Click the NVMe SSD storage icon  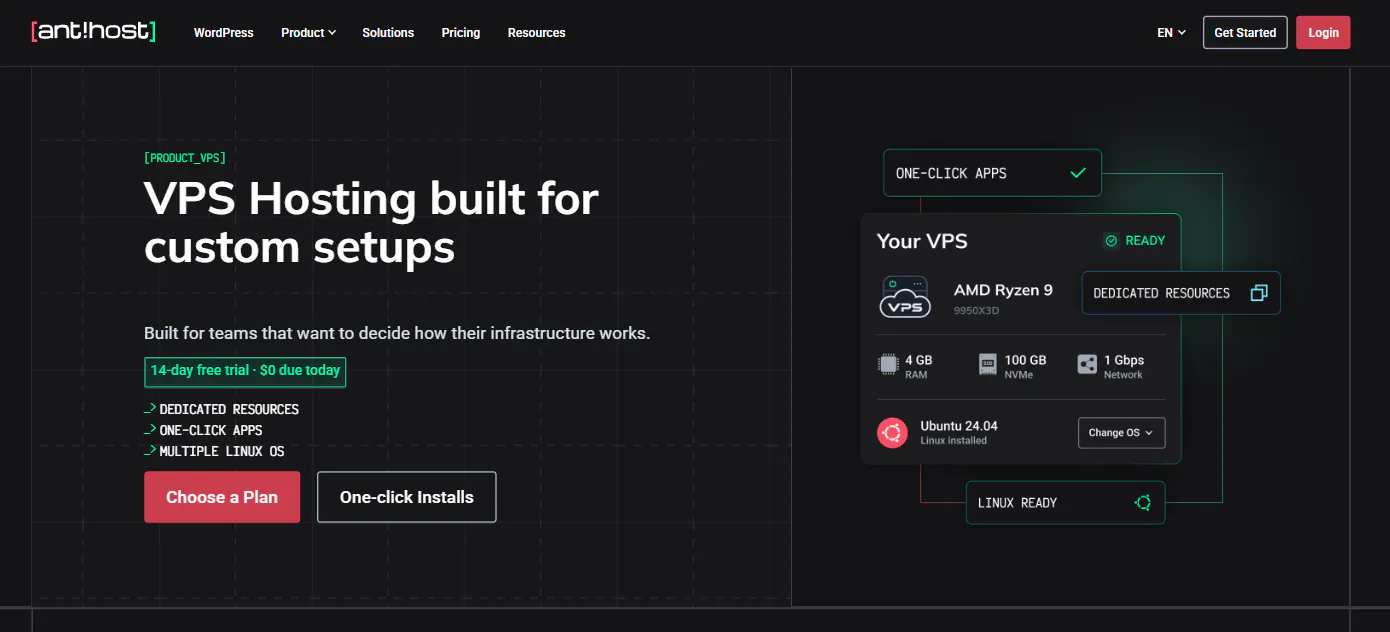click(988, 365)
